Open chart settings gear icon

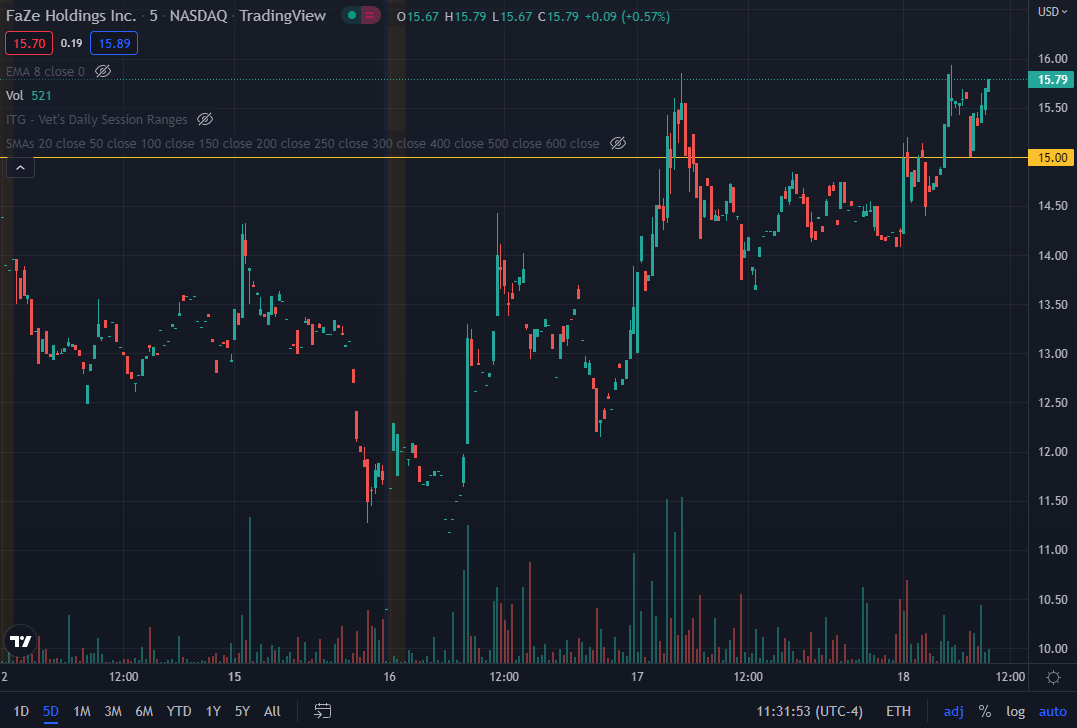pyautogui.click(x=1053, y=678)
